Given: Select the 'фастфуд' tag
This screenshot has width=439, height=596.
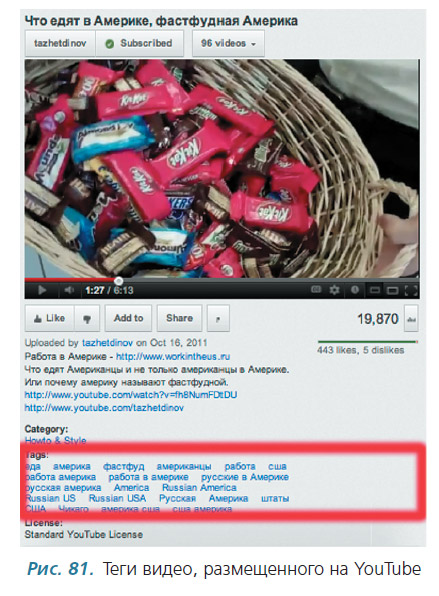Looking at the screenshot, I should (x=124, y=466).
